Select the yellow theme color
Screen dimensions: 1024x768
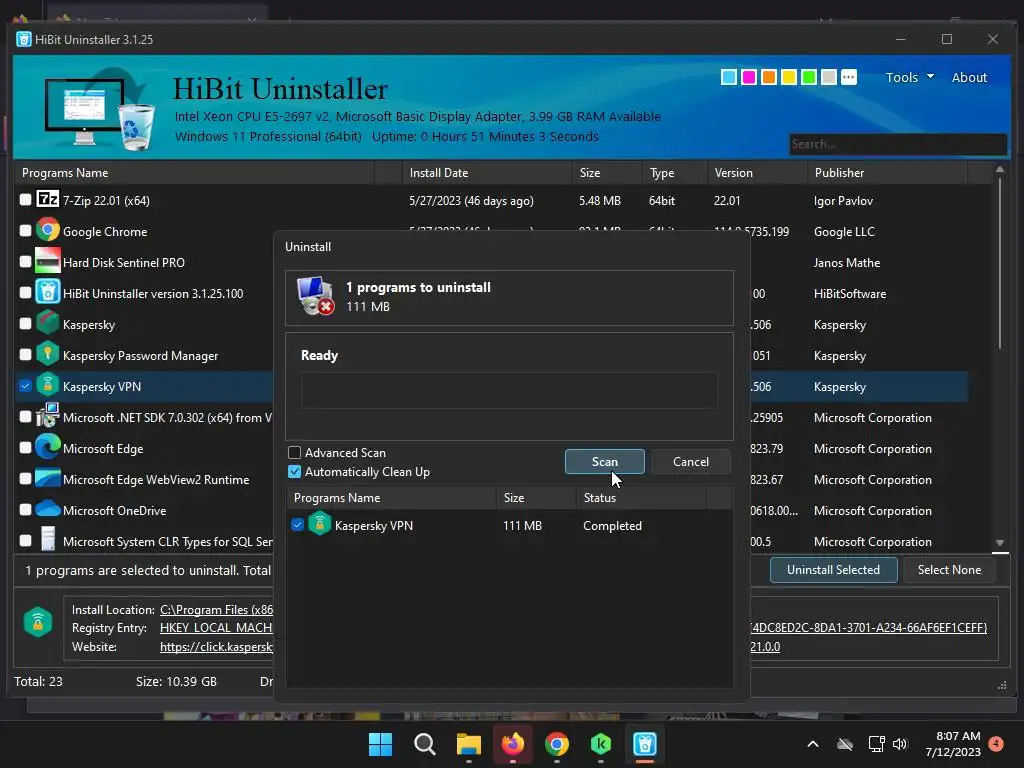pyautogui.click(x=789, y=77)
